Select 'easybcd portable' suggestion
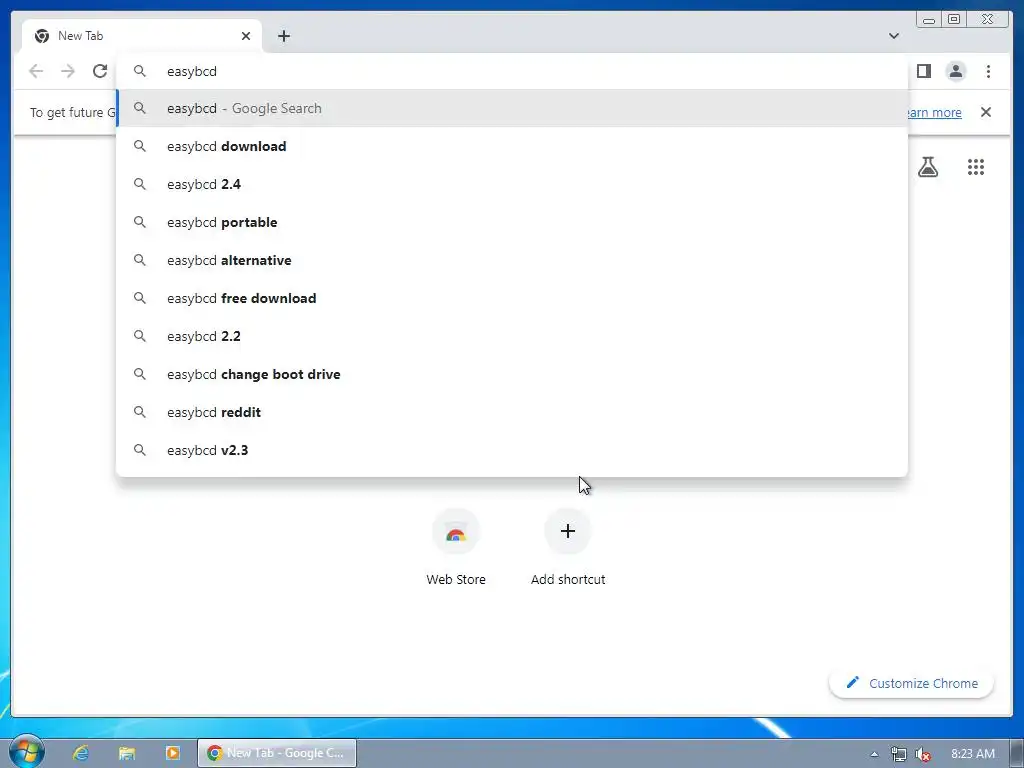Image resolution: width=1024 pixels, height=768 pixels. (x=512, y=222)
